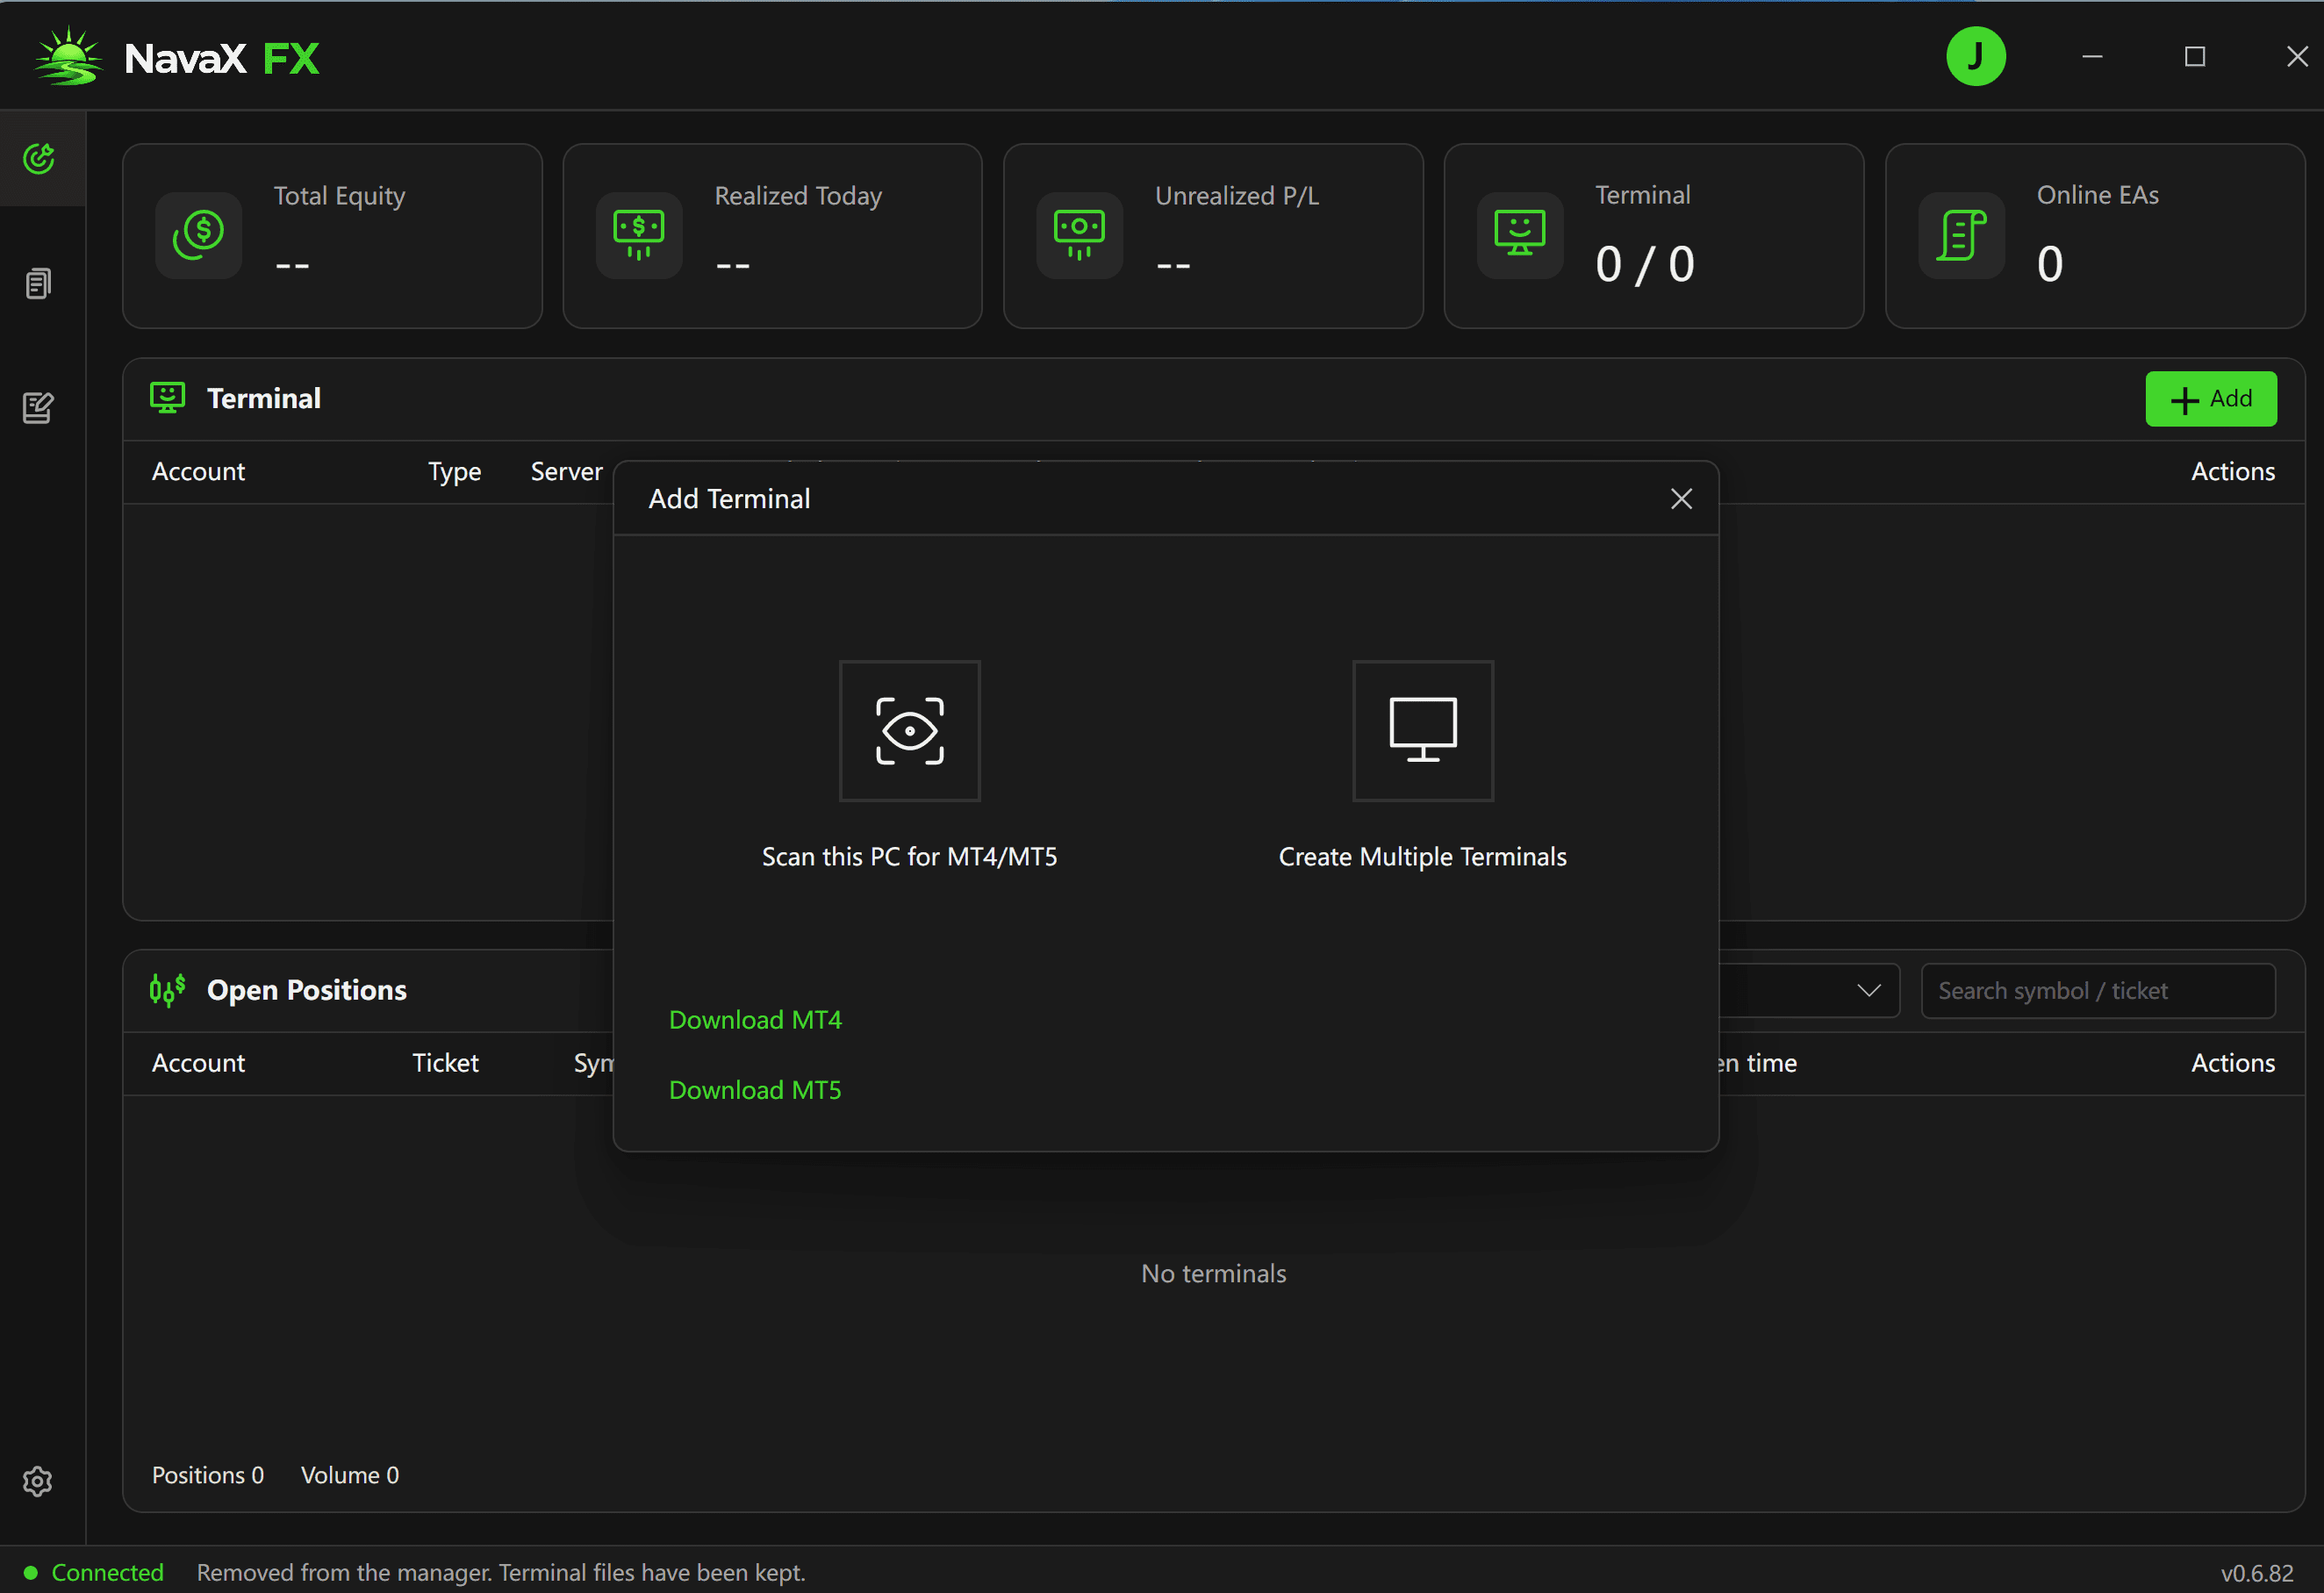The width and height of the screenshot is (2324, 1593).
Task: Click the Account column header in Open Positions
Action: coord(198,1063)
